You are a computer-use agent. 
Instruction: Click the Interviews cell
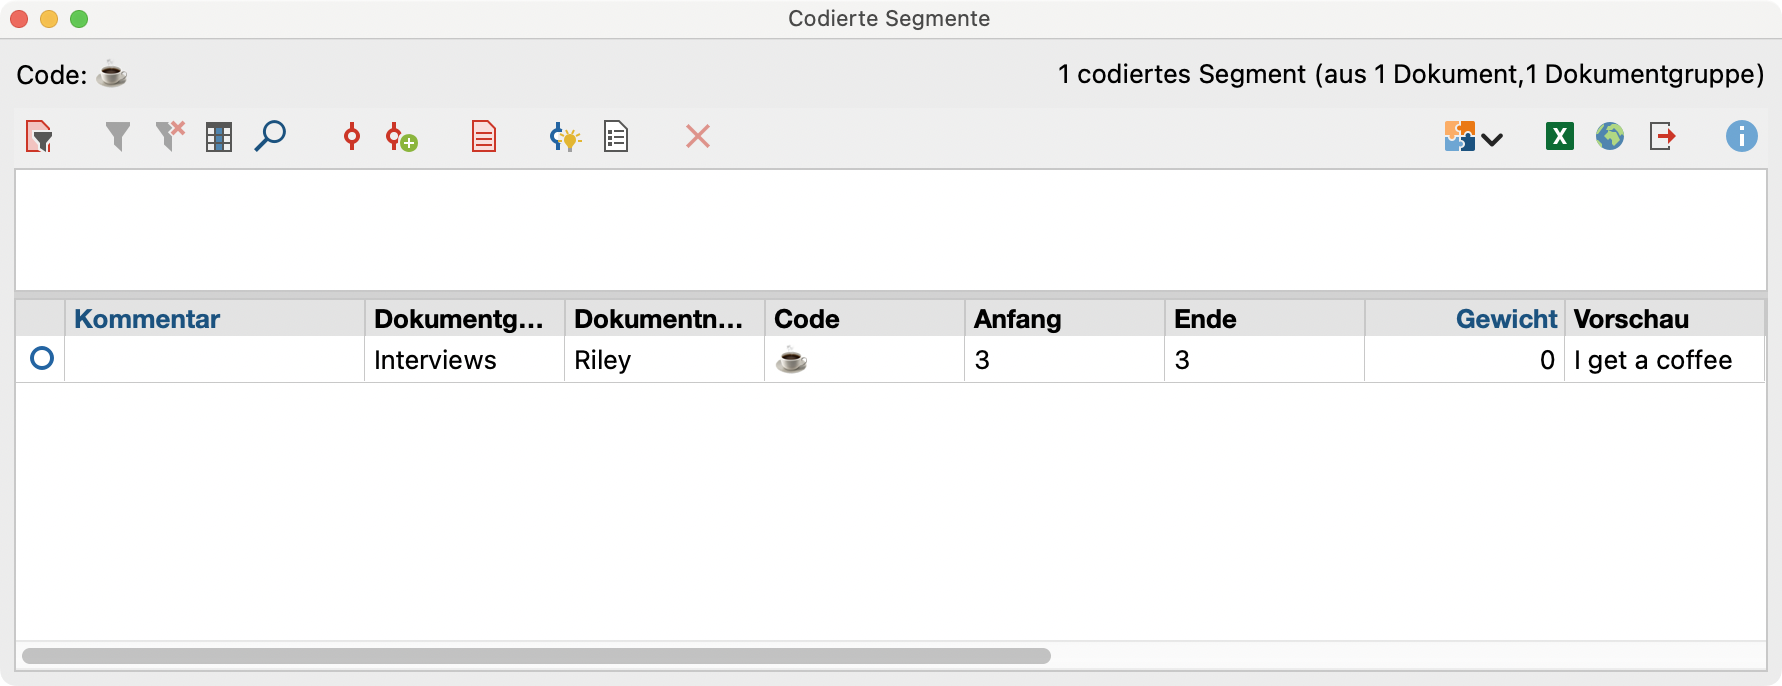coord(465,360)
